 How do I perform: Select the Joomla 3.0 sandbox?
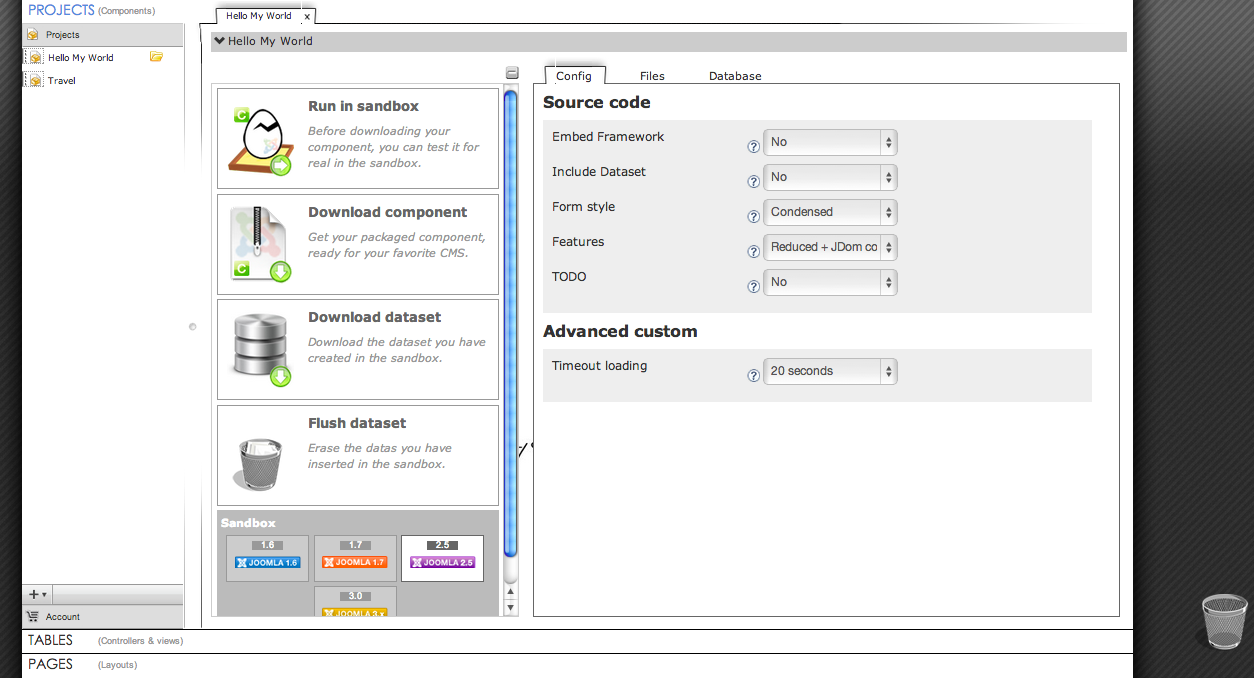coord(355,601)
